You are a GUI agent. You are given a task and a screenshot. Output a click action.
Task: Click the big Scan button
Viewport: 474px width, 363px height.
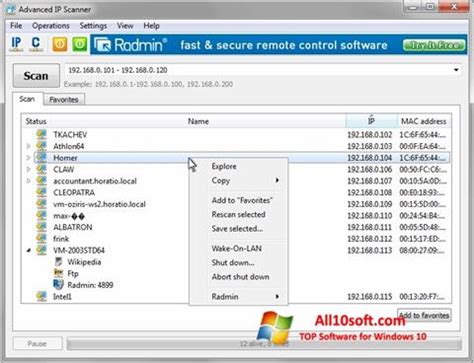pyautogui.click(x=36, y=76)
